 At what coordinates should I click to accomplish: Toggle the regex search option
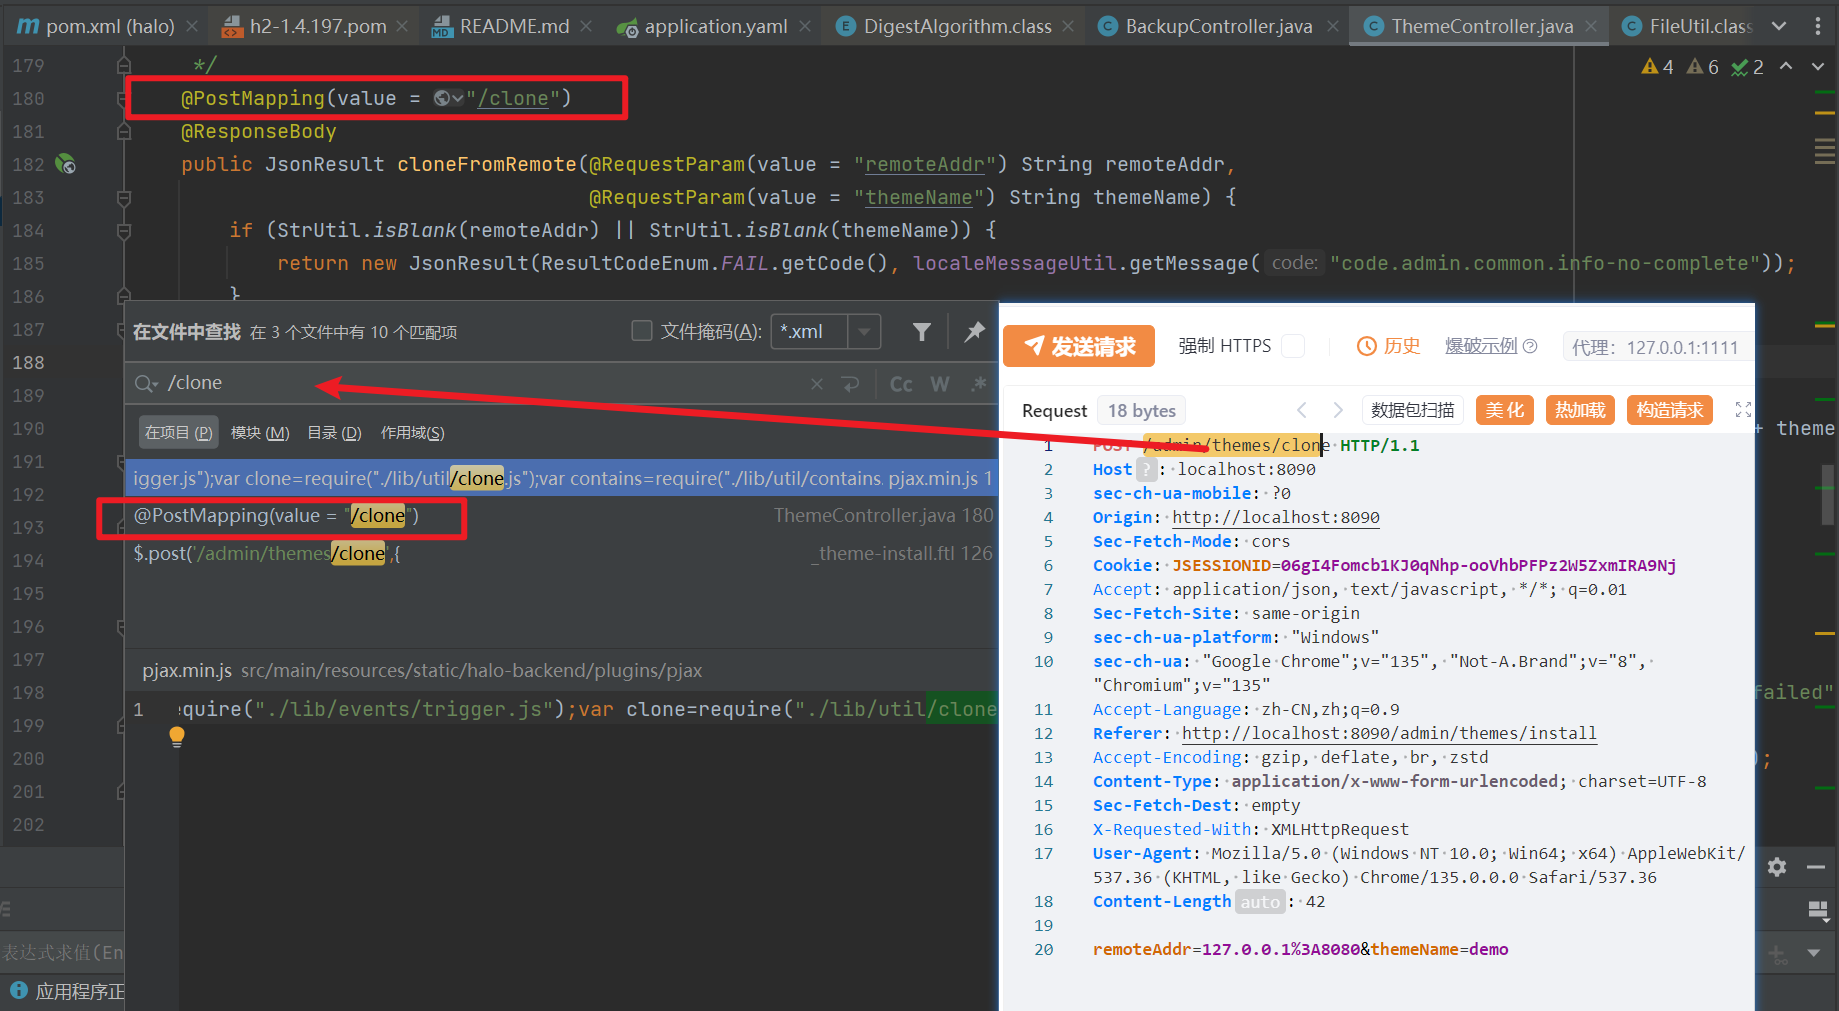pyautogui.click(x=978, y=384)
